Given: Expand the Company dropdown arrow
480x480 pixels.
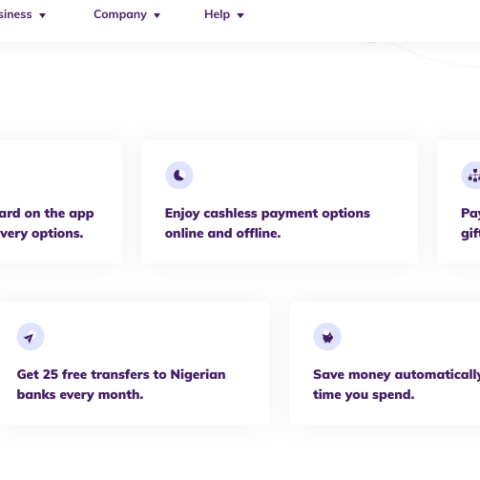Looking at the screenshot, I should coord(157,15).
